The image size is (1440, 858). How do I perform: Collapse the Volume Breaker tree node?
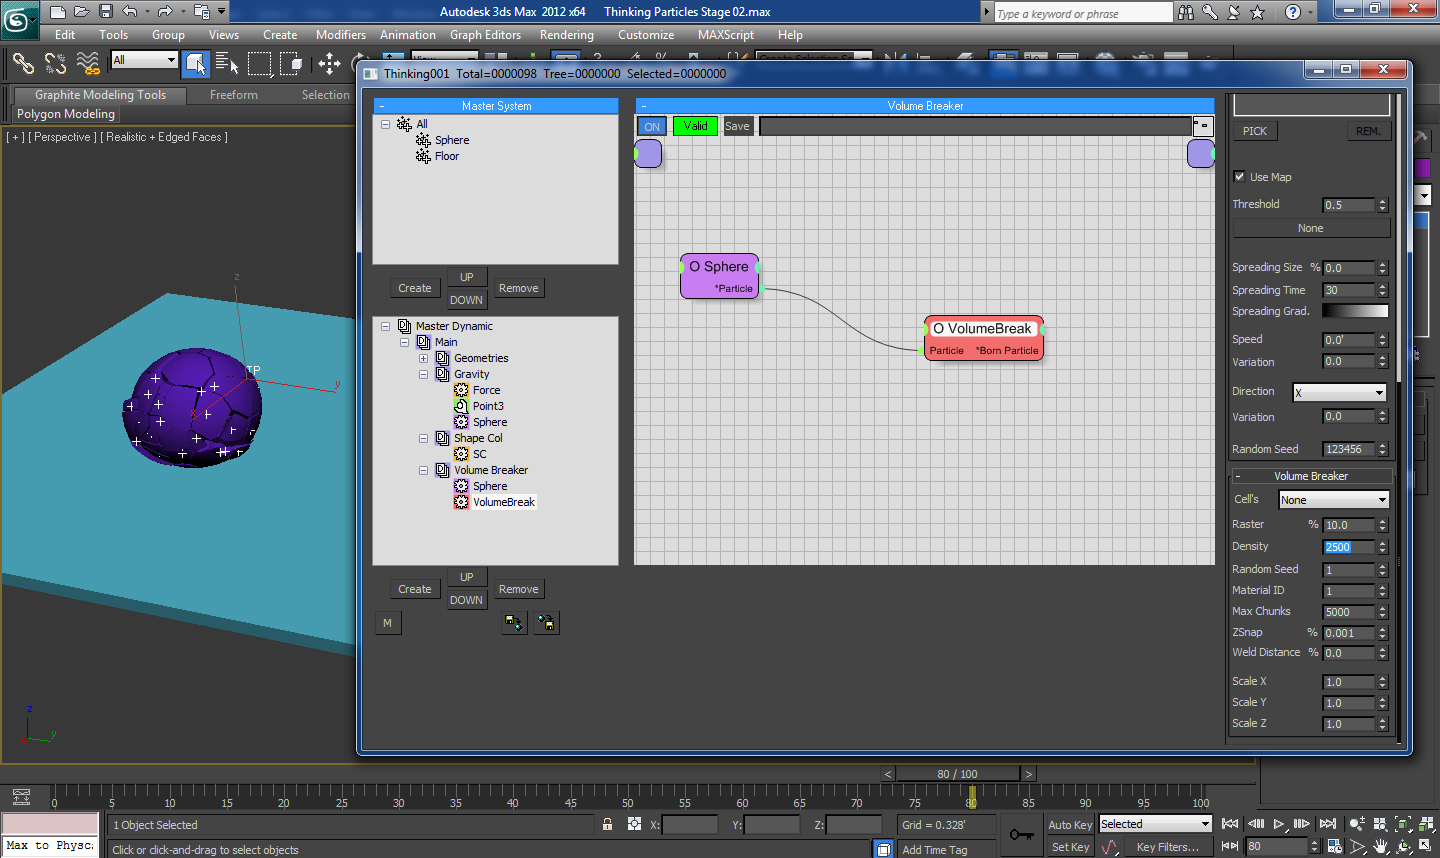[423, 470]
